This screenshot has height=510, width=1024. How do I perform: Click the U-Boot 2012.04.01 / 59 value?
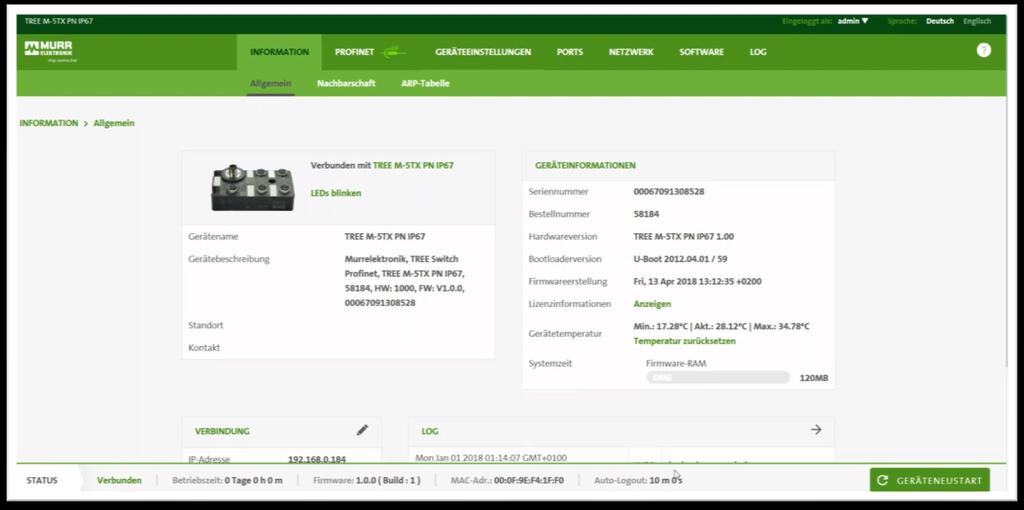pos(680,259)
